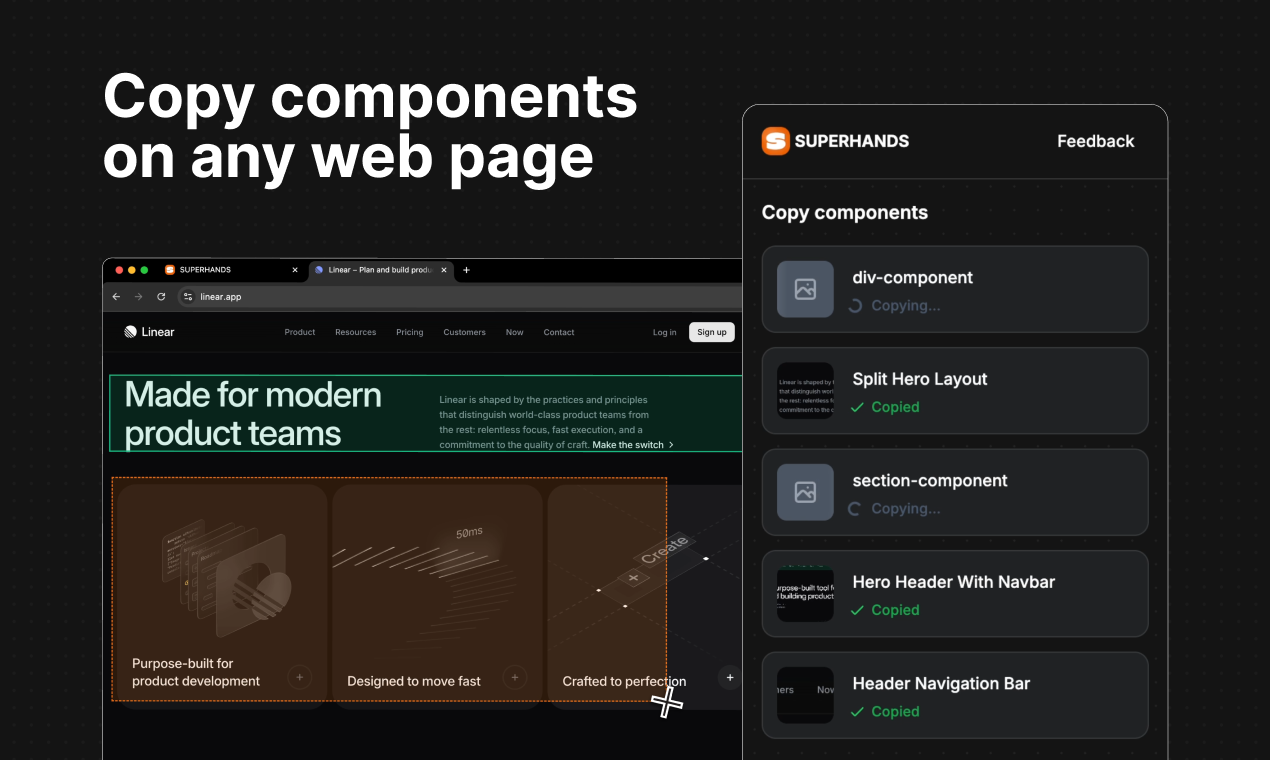Select the section-component placeholder image icon

point(805,492)
